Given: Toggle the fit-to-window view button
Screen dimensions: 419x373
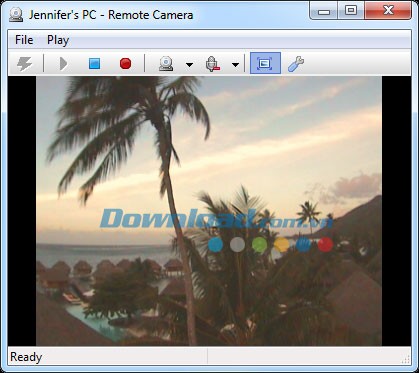Looking at the screenshot, I should (265, 63).
